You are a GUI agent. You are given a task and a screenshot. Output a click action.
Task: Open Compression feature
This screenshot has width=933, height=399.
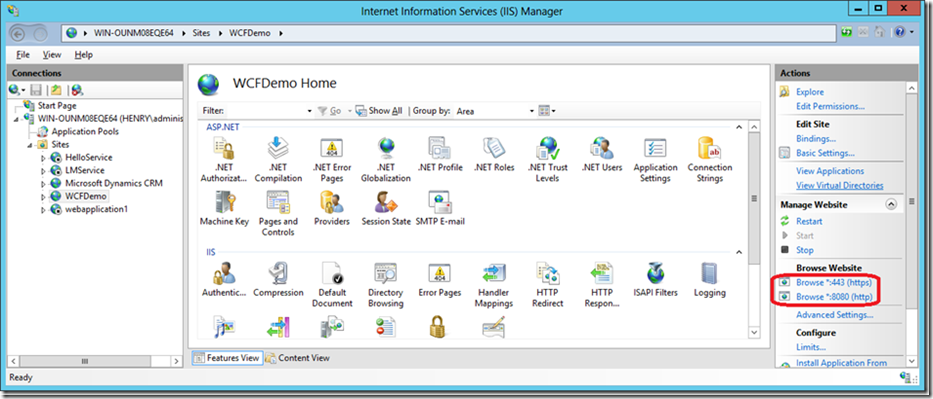click(278, 280)
